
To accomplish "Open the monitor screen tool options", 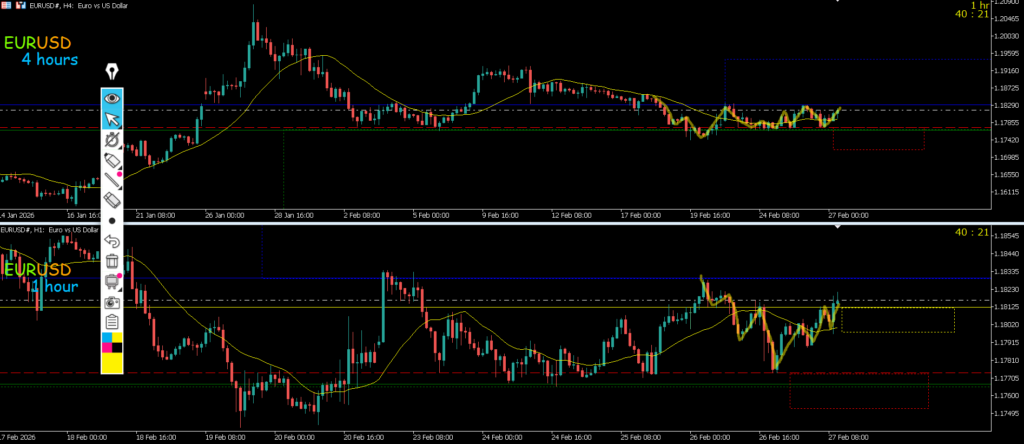I will point(112,282).
